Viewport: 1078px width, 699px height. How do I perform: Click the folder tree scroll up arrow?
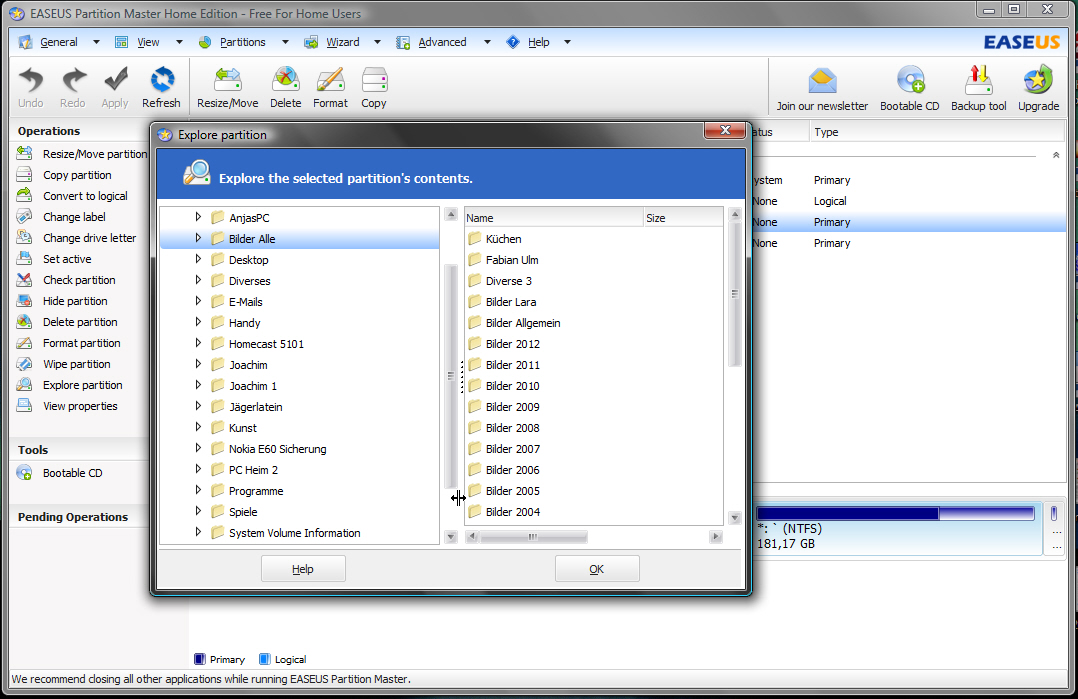coord(451,214)
